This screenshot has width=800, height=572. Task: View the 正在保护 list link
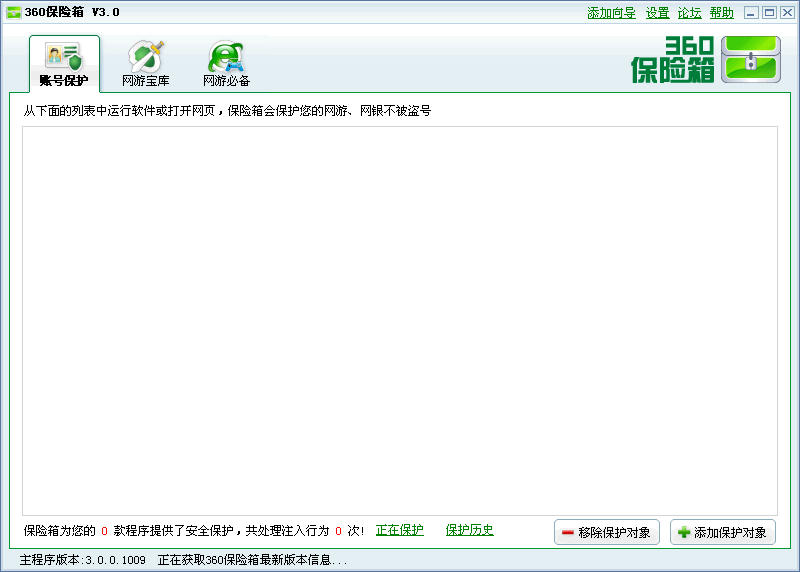(x=399, y=531)
